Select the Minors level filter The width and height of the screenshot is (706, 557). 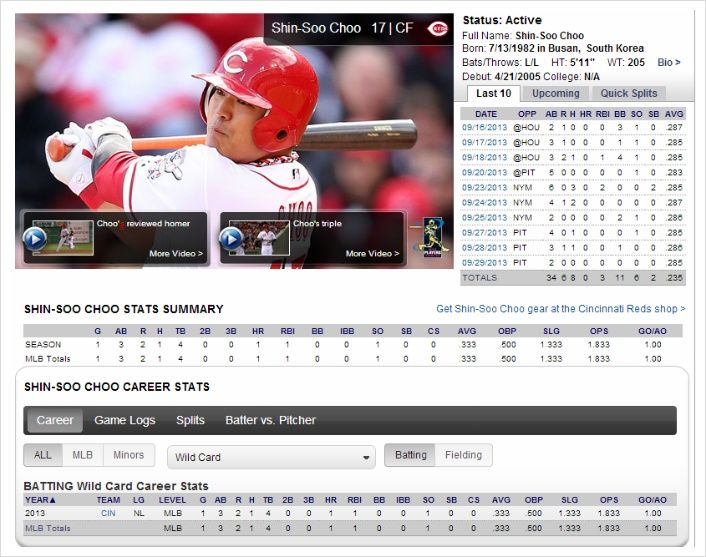(129, 455)
